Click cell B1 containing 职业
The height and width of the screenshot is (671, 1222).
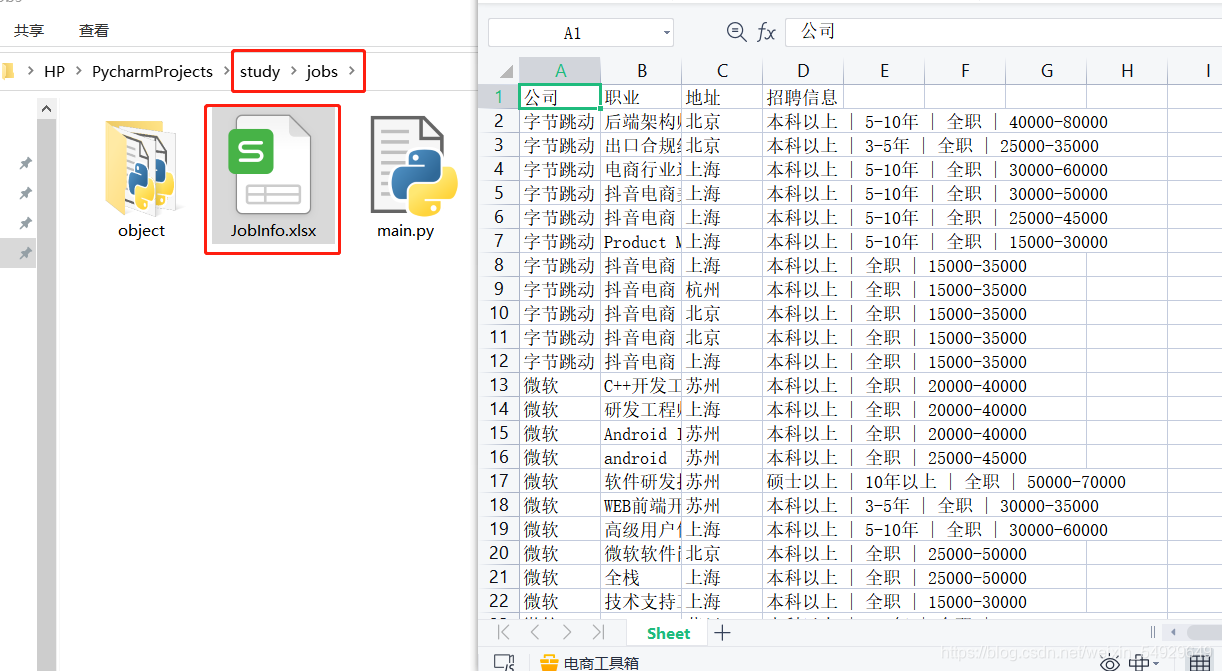coord(641,97)
